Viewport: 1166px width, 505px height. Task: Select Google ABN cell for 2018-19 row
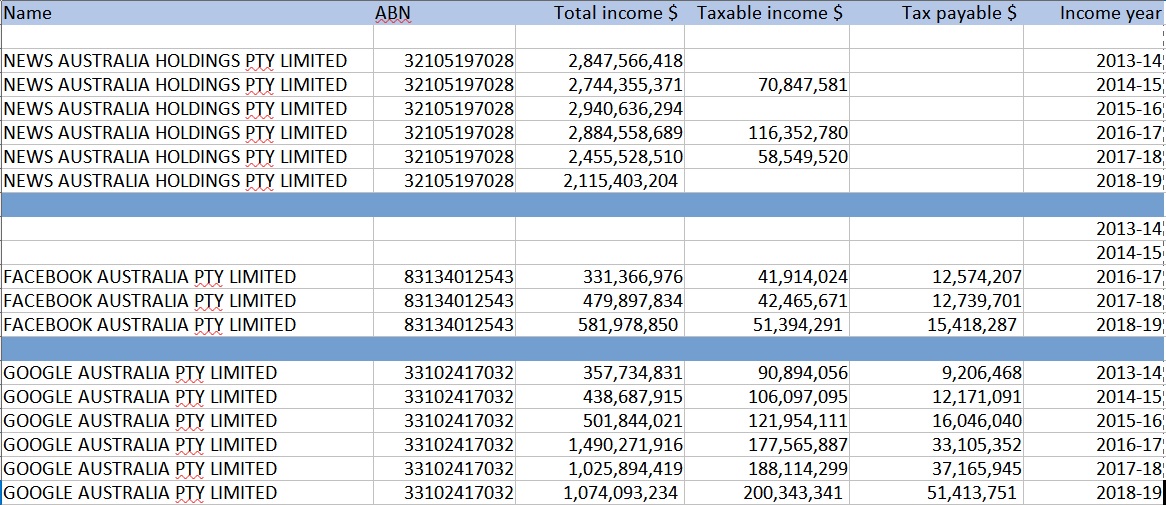[444, 492]
